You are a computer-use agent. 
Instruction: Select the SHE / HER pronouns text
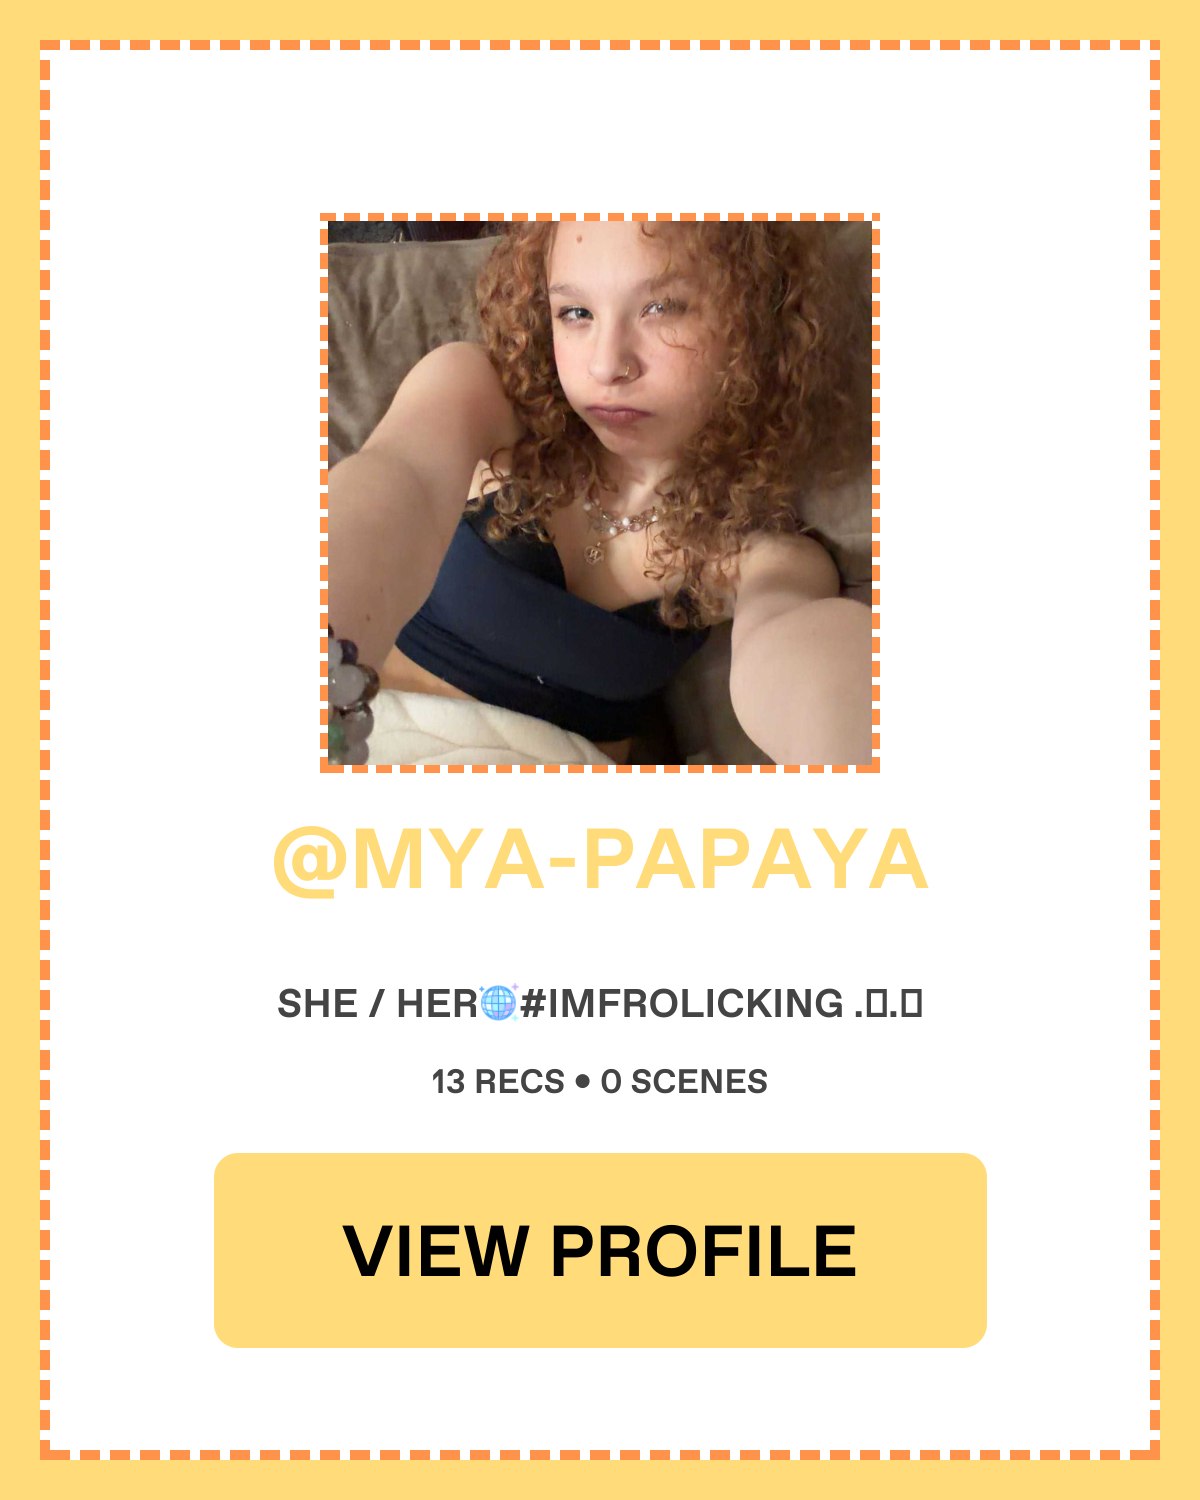point(378,1003)
